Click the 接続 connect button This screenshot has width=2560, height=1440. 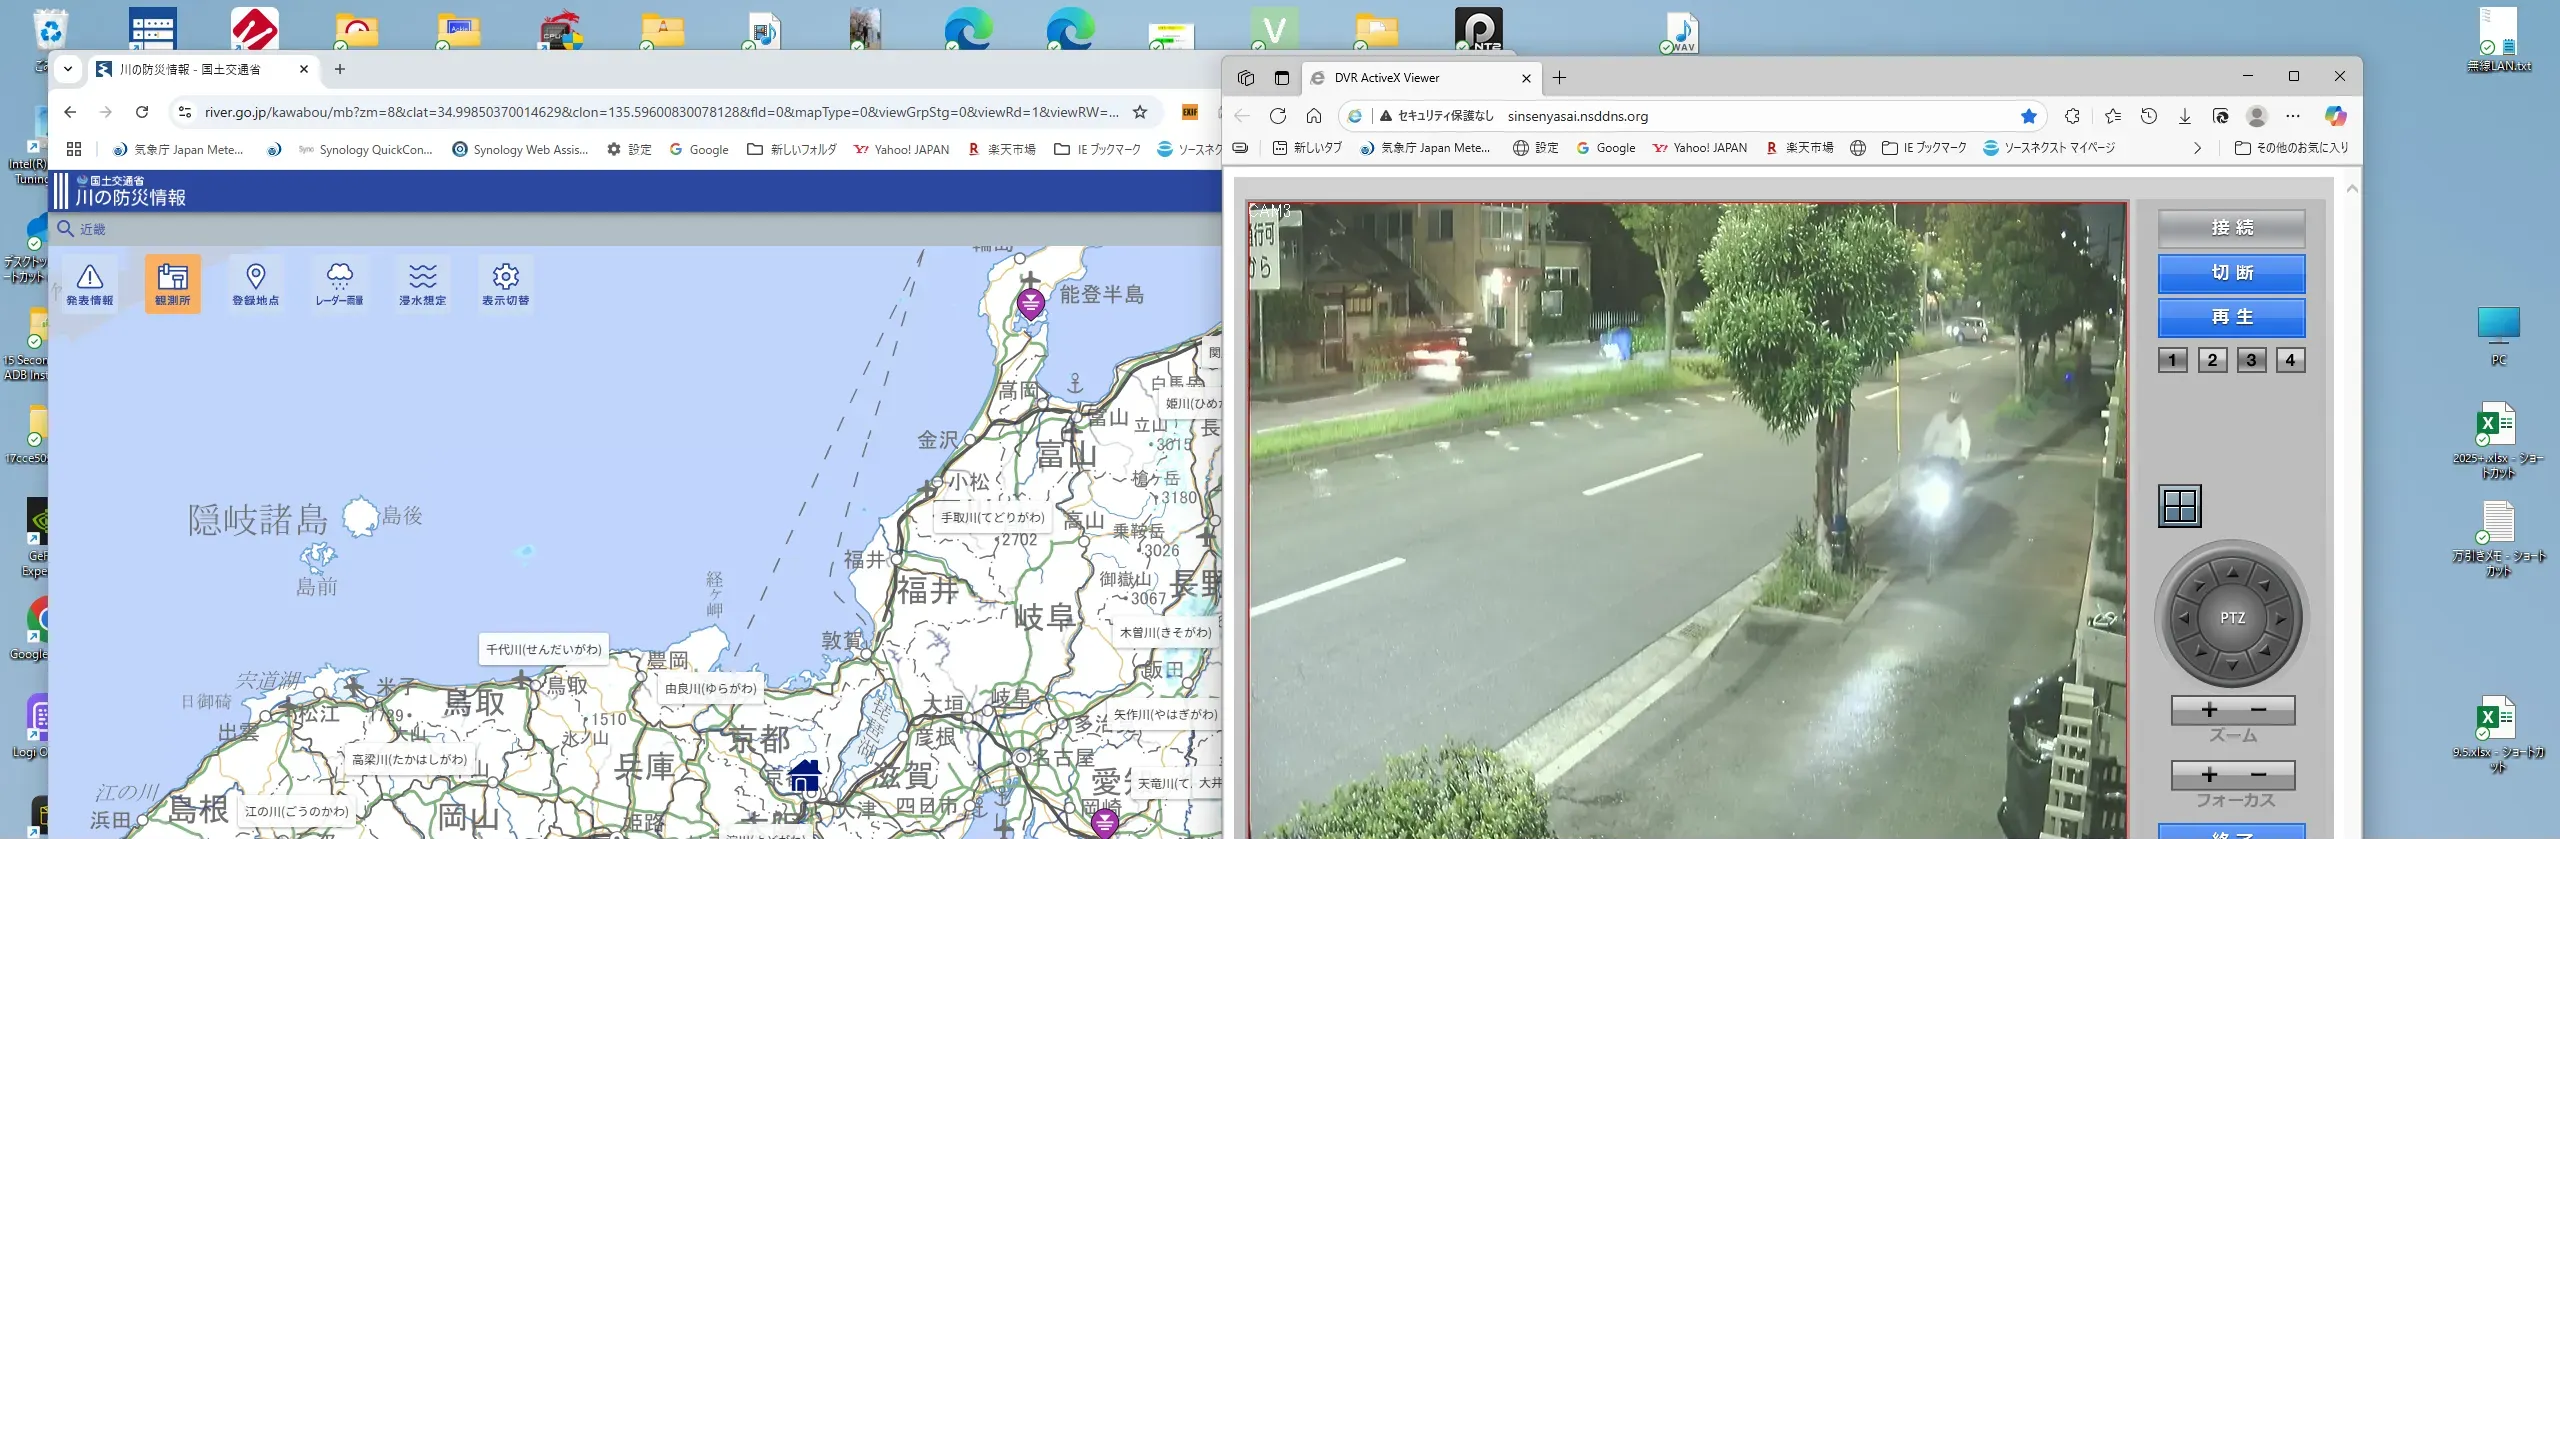pos(2231,228)
